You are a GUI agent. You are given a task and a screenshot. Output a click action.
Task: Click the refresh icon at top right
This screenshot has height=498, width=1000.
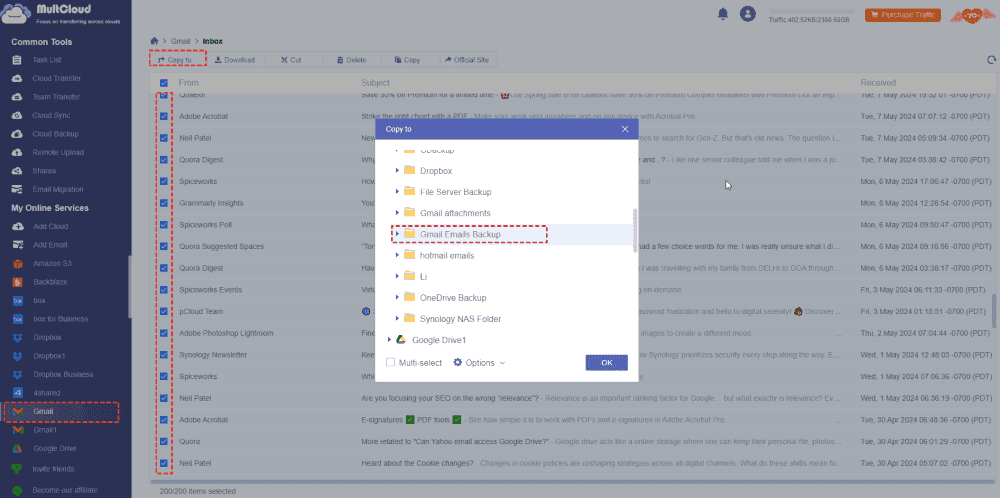(991, 60)
